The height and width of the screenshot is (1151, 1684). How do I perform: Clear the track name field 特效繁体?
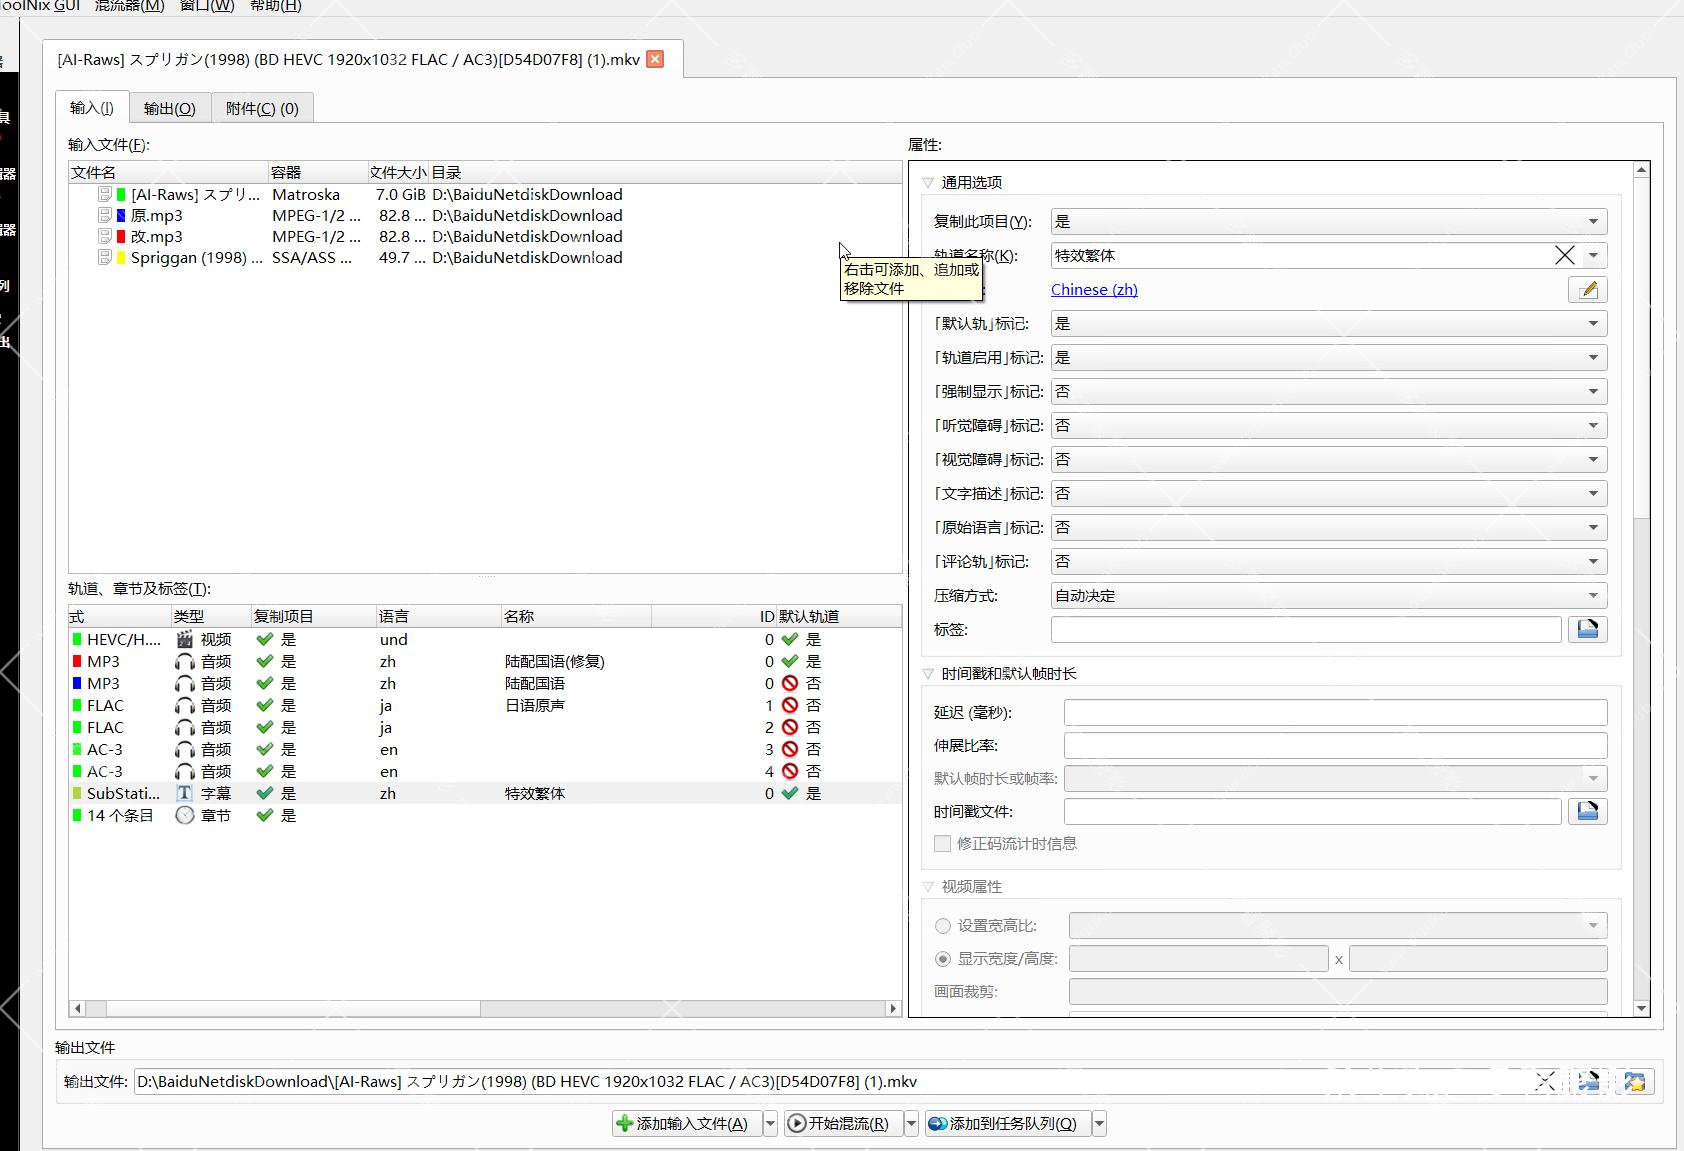[1564, 256]
